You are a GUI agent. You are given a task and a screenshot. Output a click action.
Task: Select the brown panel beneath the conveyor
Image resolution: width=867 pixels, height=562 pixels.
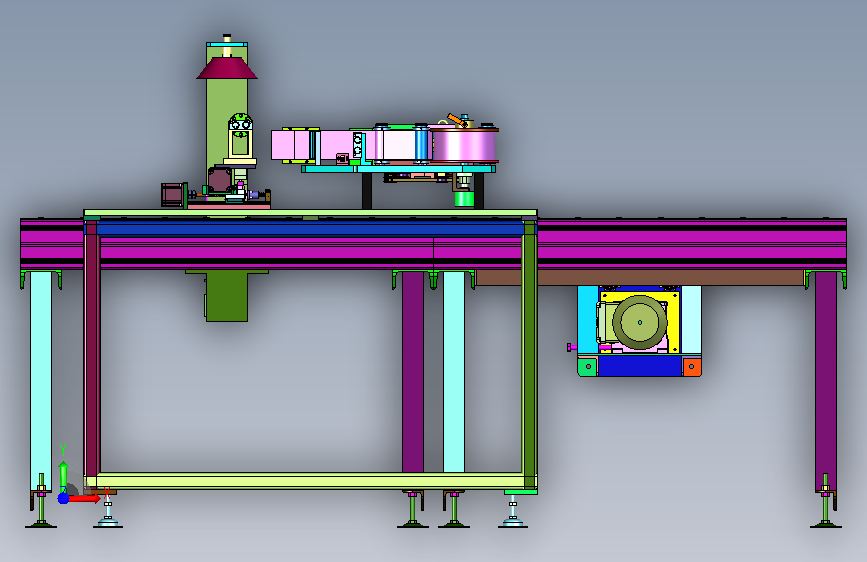tap(640, 278)
